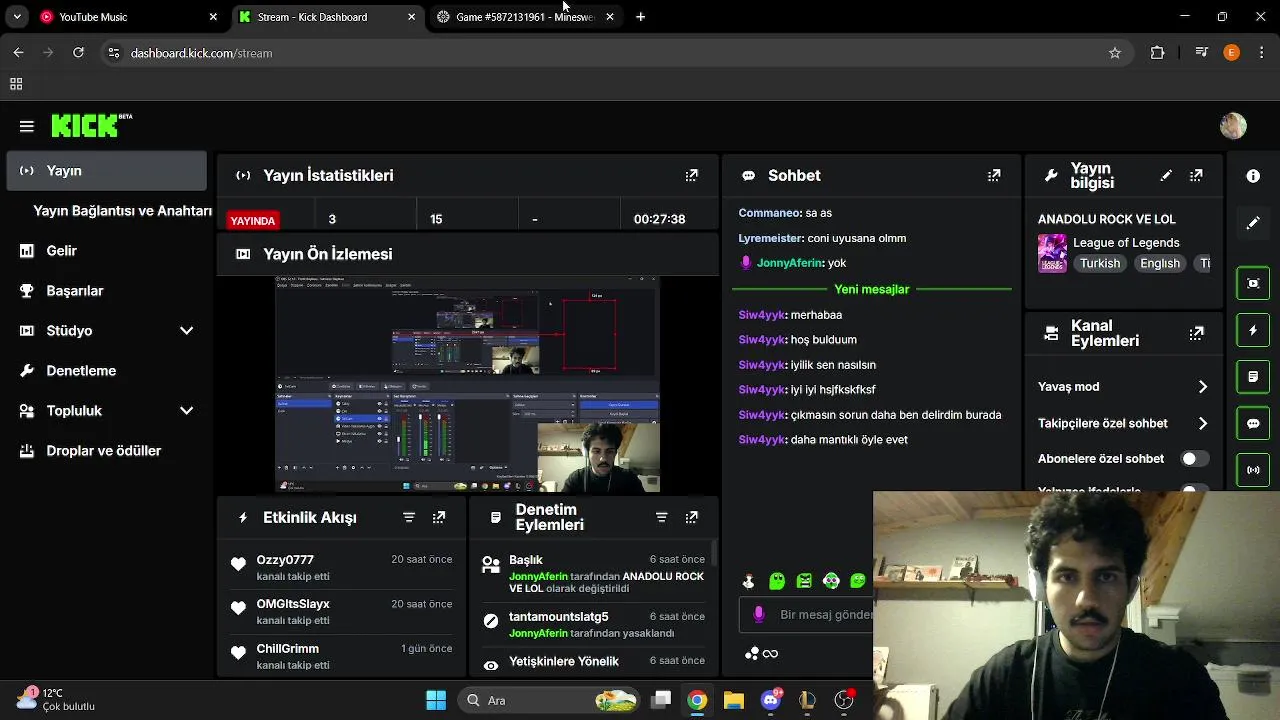Toggle the chat bubble icon in right rail
Image resolution: width=1280 pixels, height=720 pixels.
click(x=1253, y=423)
